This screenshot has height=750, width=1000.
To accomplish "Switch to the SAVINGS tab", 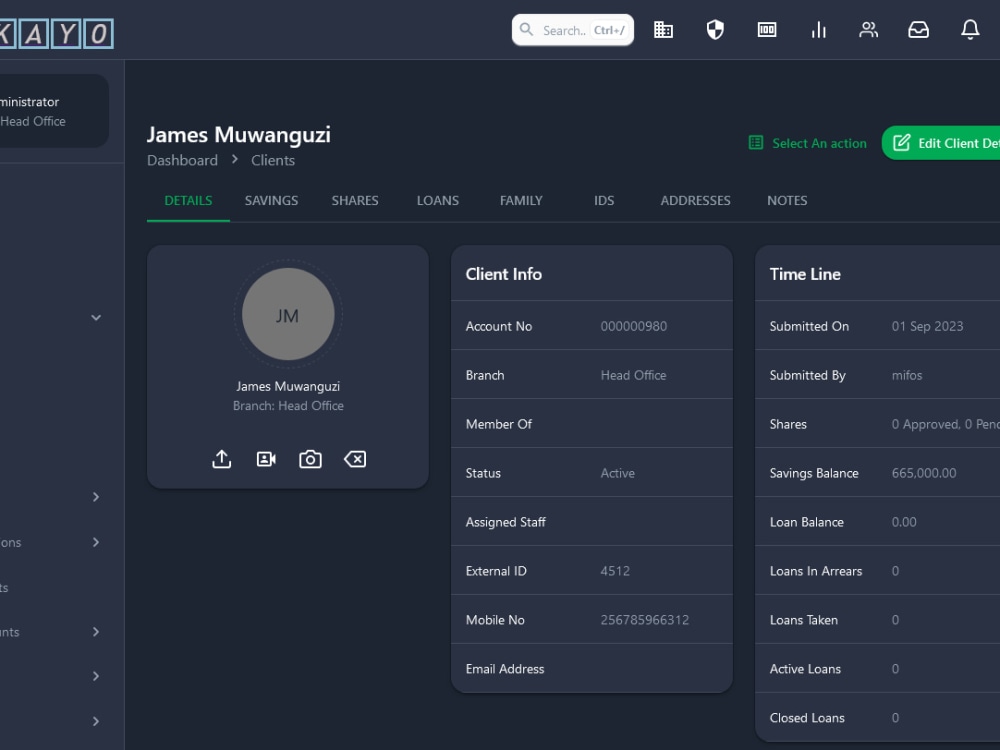I will click(x=271, y=200).
